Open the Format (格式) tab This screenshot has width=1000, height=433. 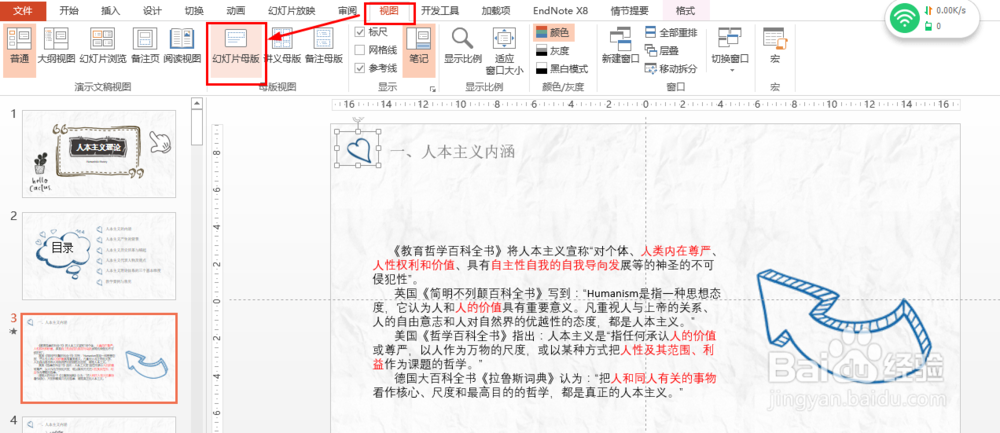tap(686, 10)
